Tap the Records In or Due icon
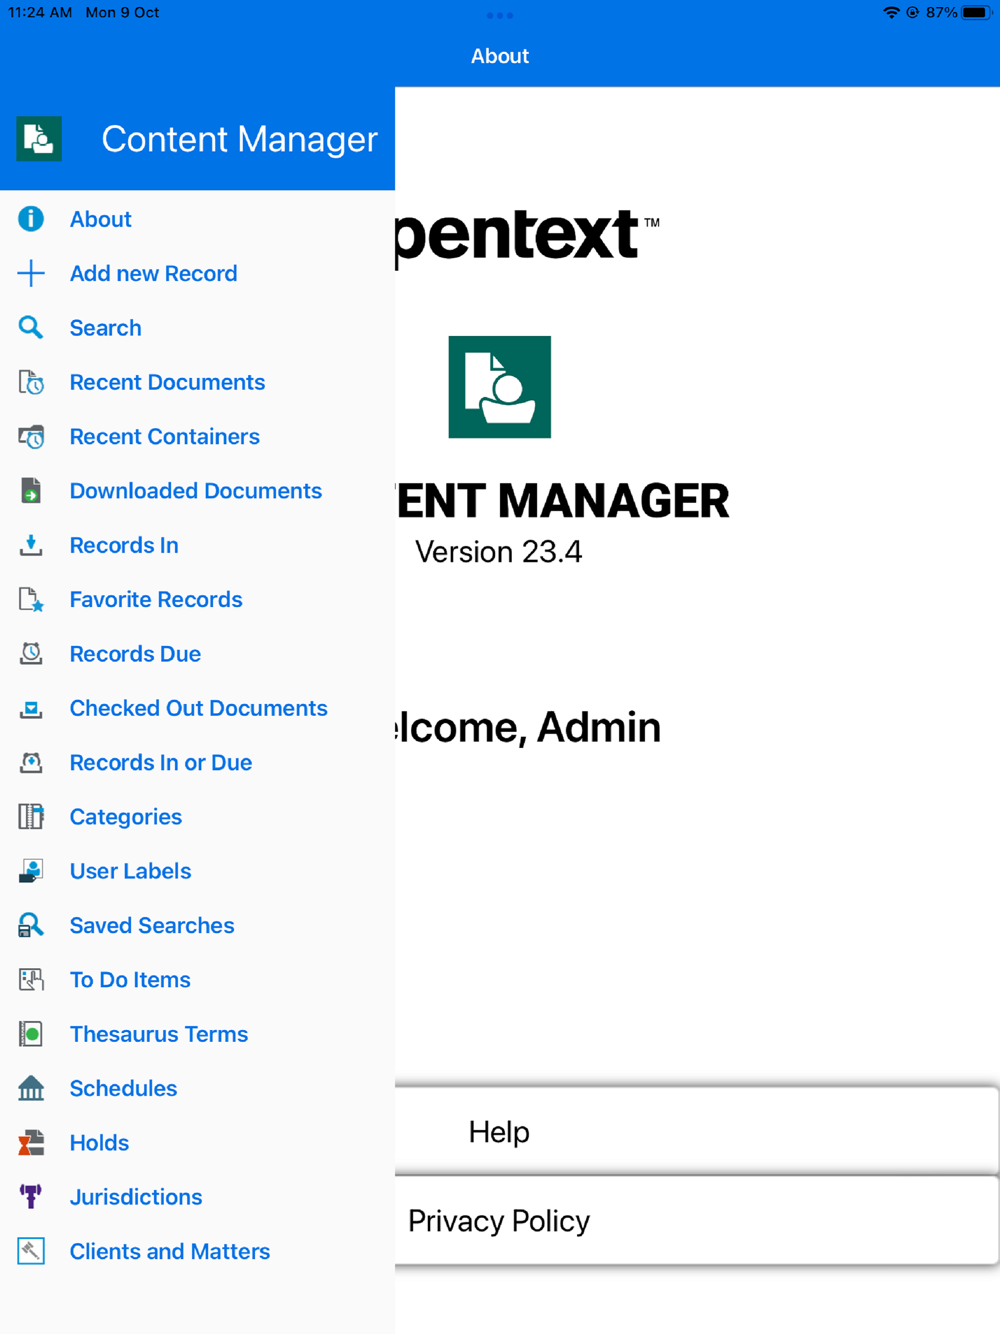The width and height of the screenshot is (1000, 1334). 31,762
